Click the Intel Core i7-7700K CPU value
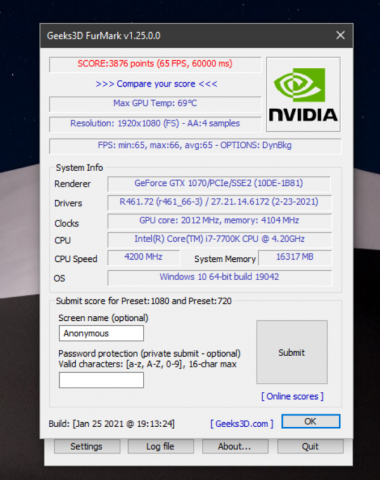The width and height of the screenshot is (380, 480). tap(219, 239)
